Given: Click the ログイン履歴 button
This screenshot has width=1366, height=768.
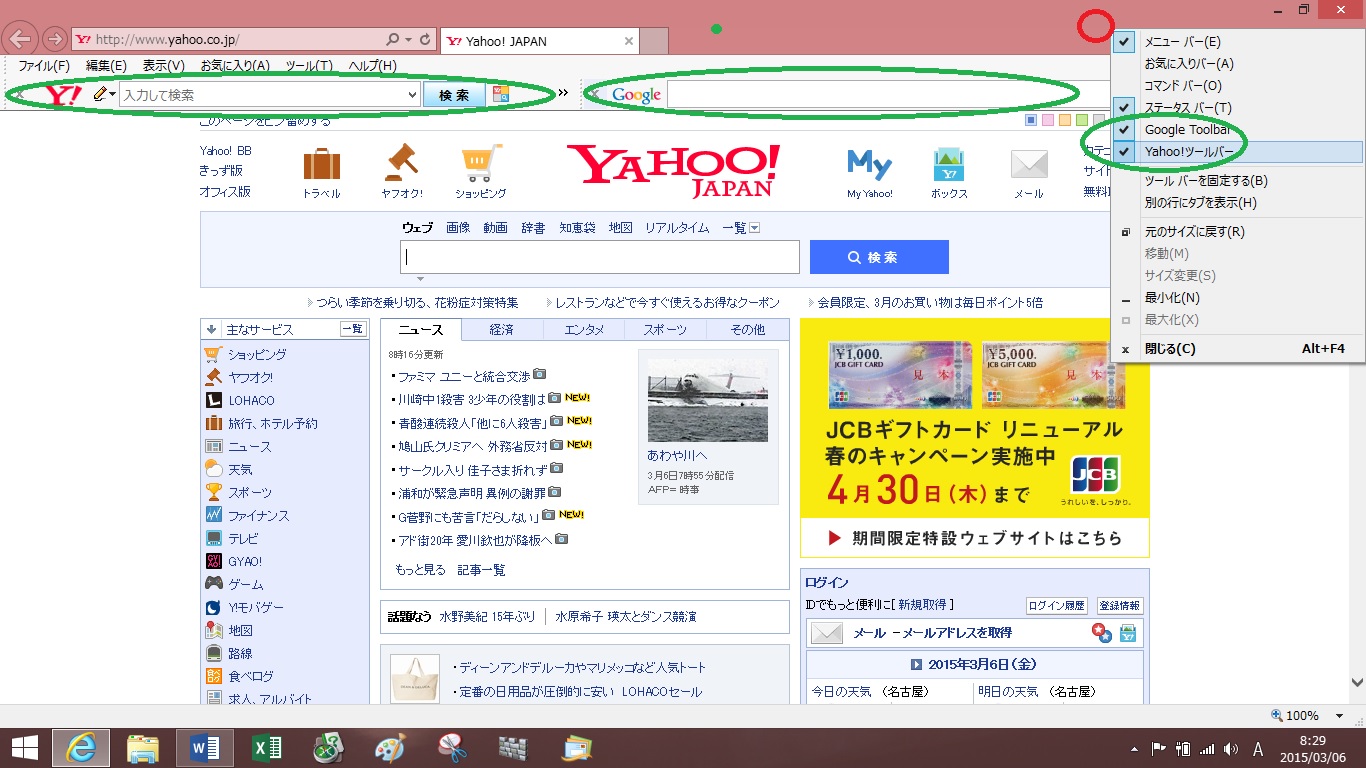Looking at the screenshot, I should 1058,606.
